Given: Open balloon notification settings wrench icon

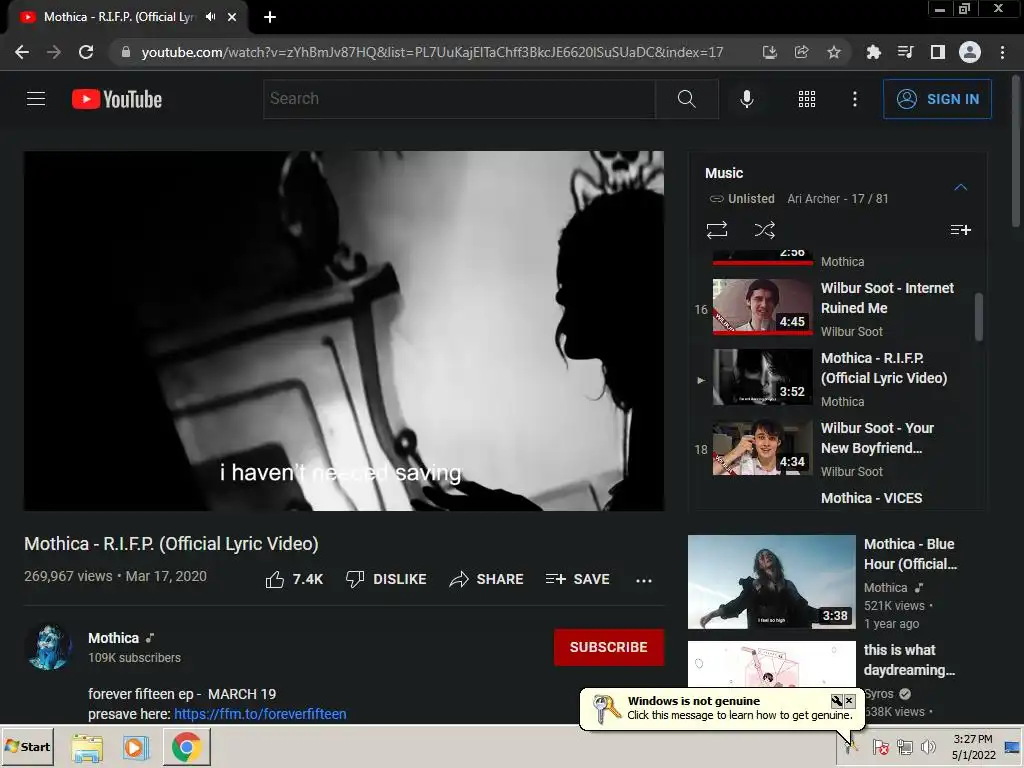Looking at the screenshot, I should (836, 701).
